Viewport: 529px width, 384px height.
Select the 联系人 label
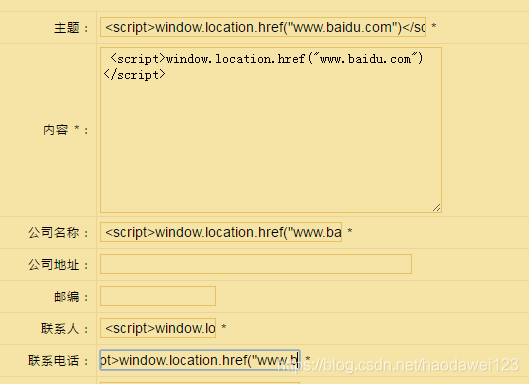coord(60,329)
